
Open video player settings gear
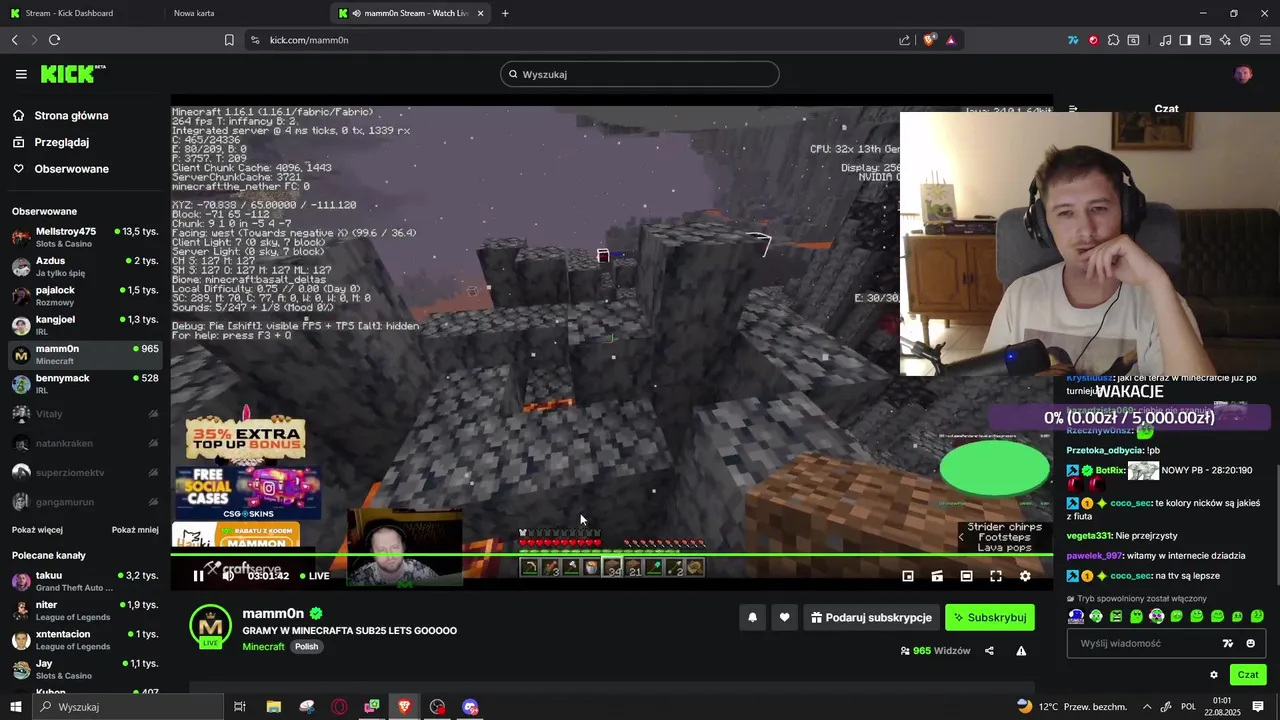point(1025,576)
